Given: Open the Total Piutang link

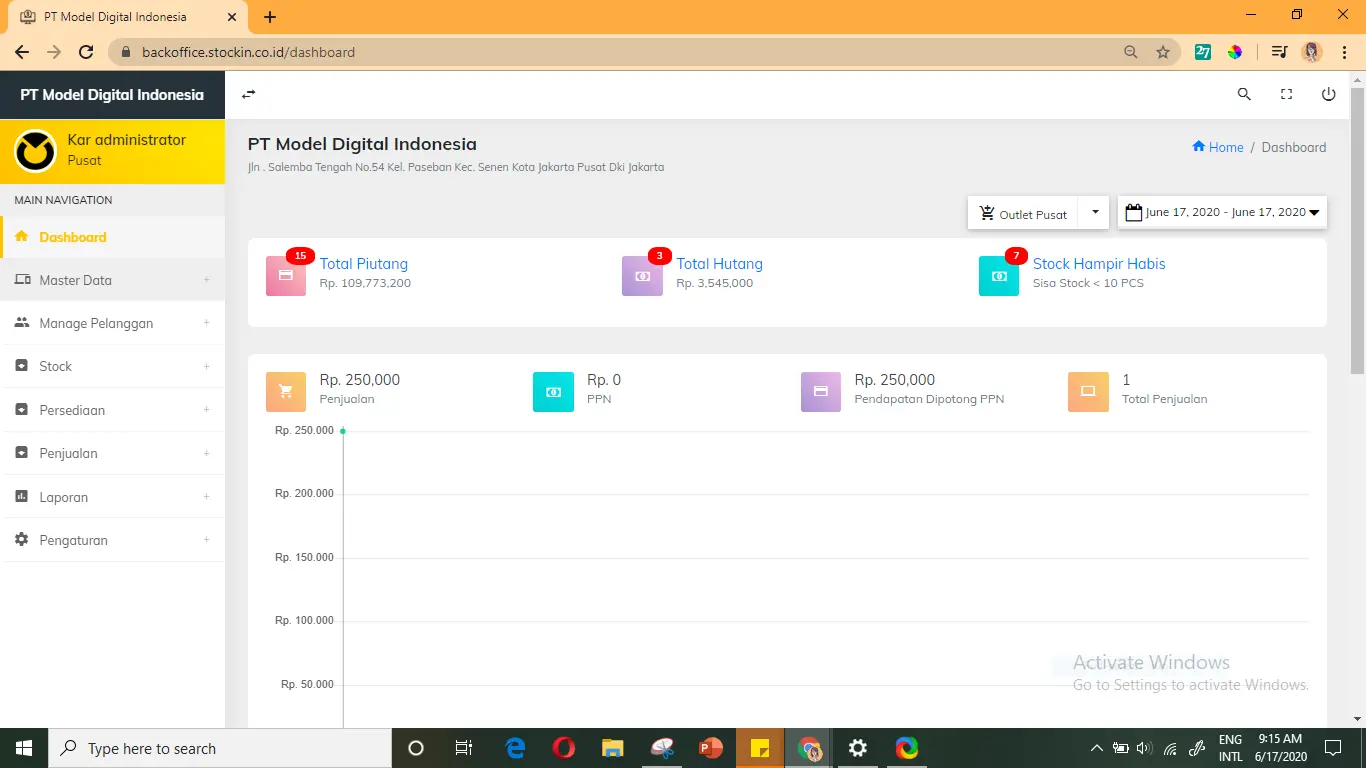Looking at the screenshot, I should [364, 264].
